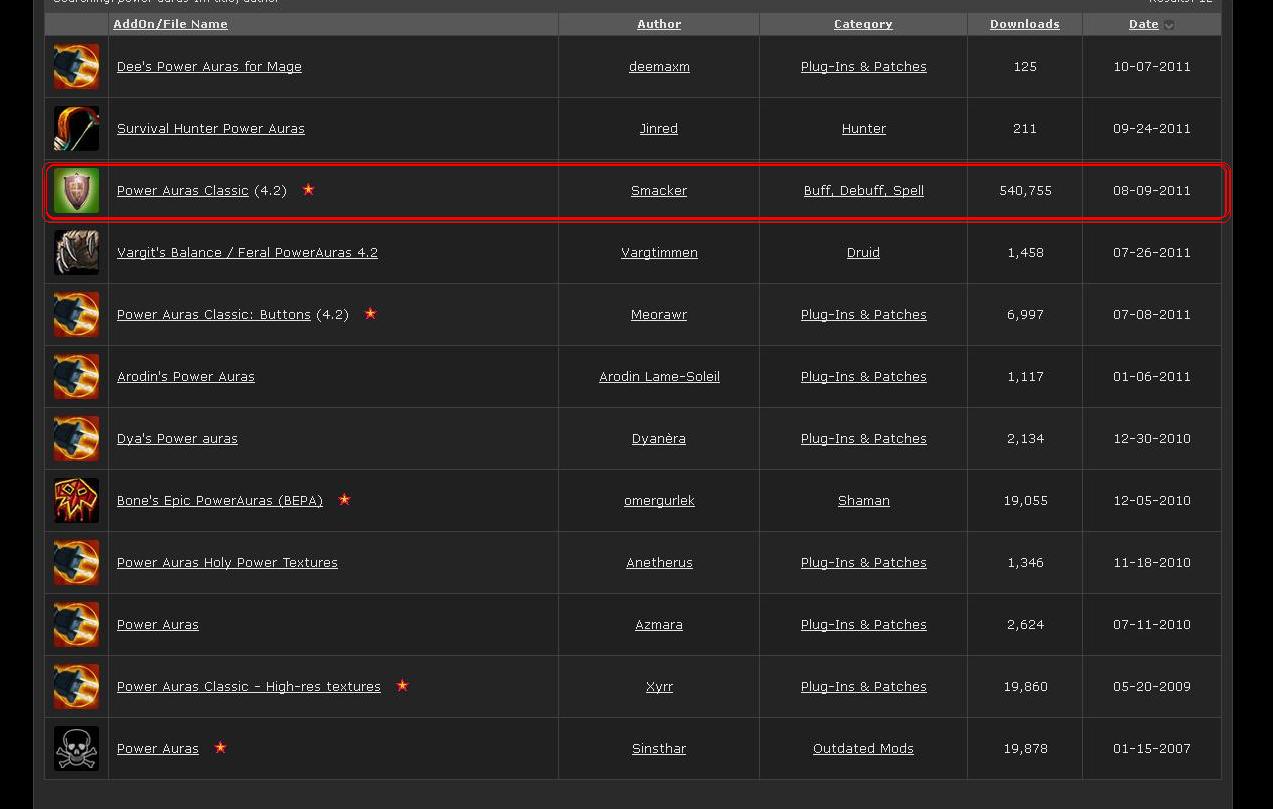Sort results by AddOn/File Name column
Screen dimensions: 1273x809
[170, 24]
